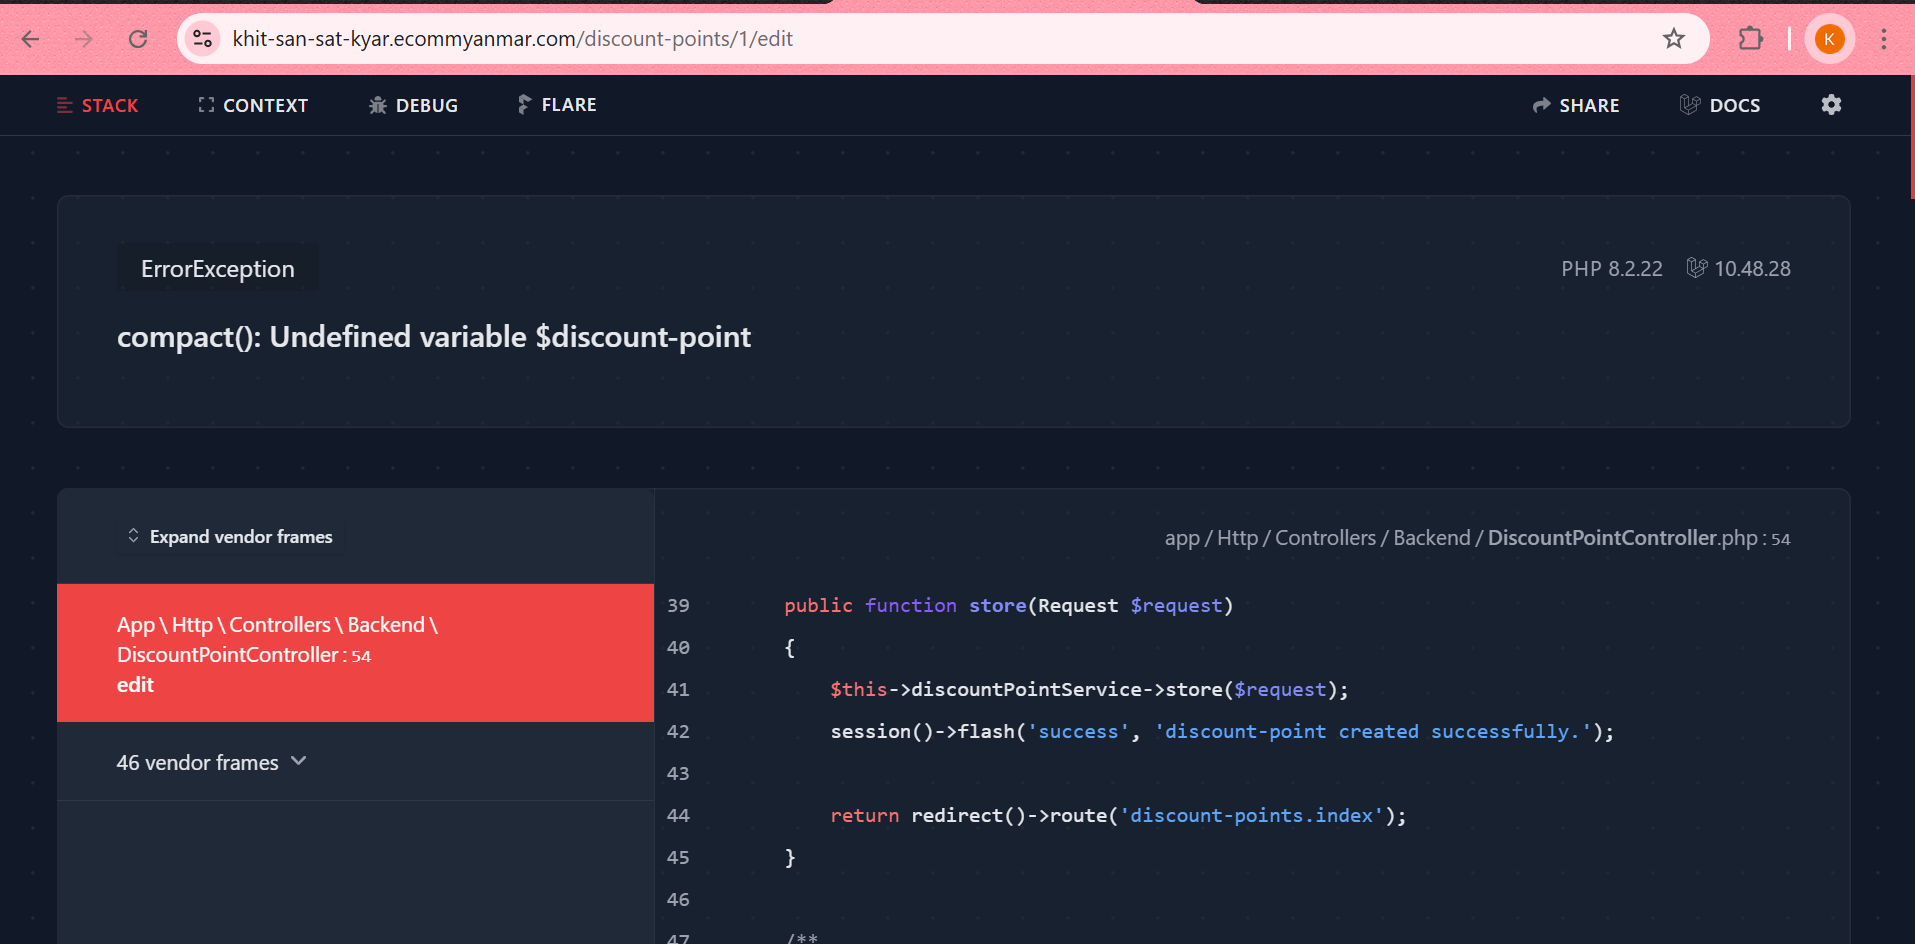Click the Laravel docs icon
1915x944 pixels.
pos(1690,105)
